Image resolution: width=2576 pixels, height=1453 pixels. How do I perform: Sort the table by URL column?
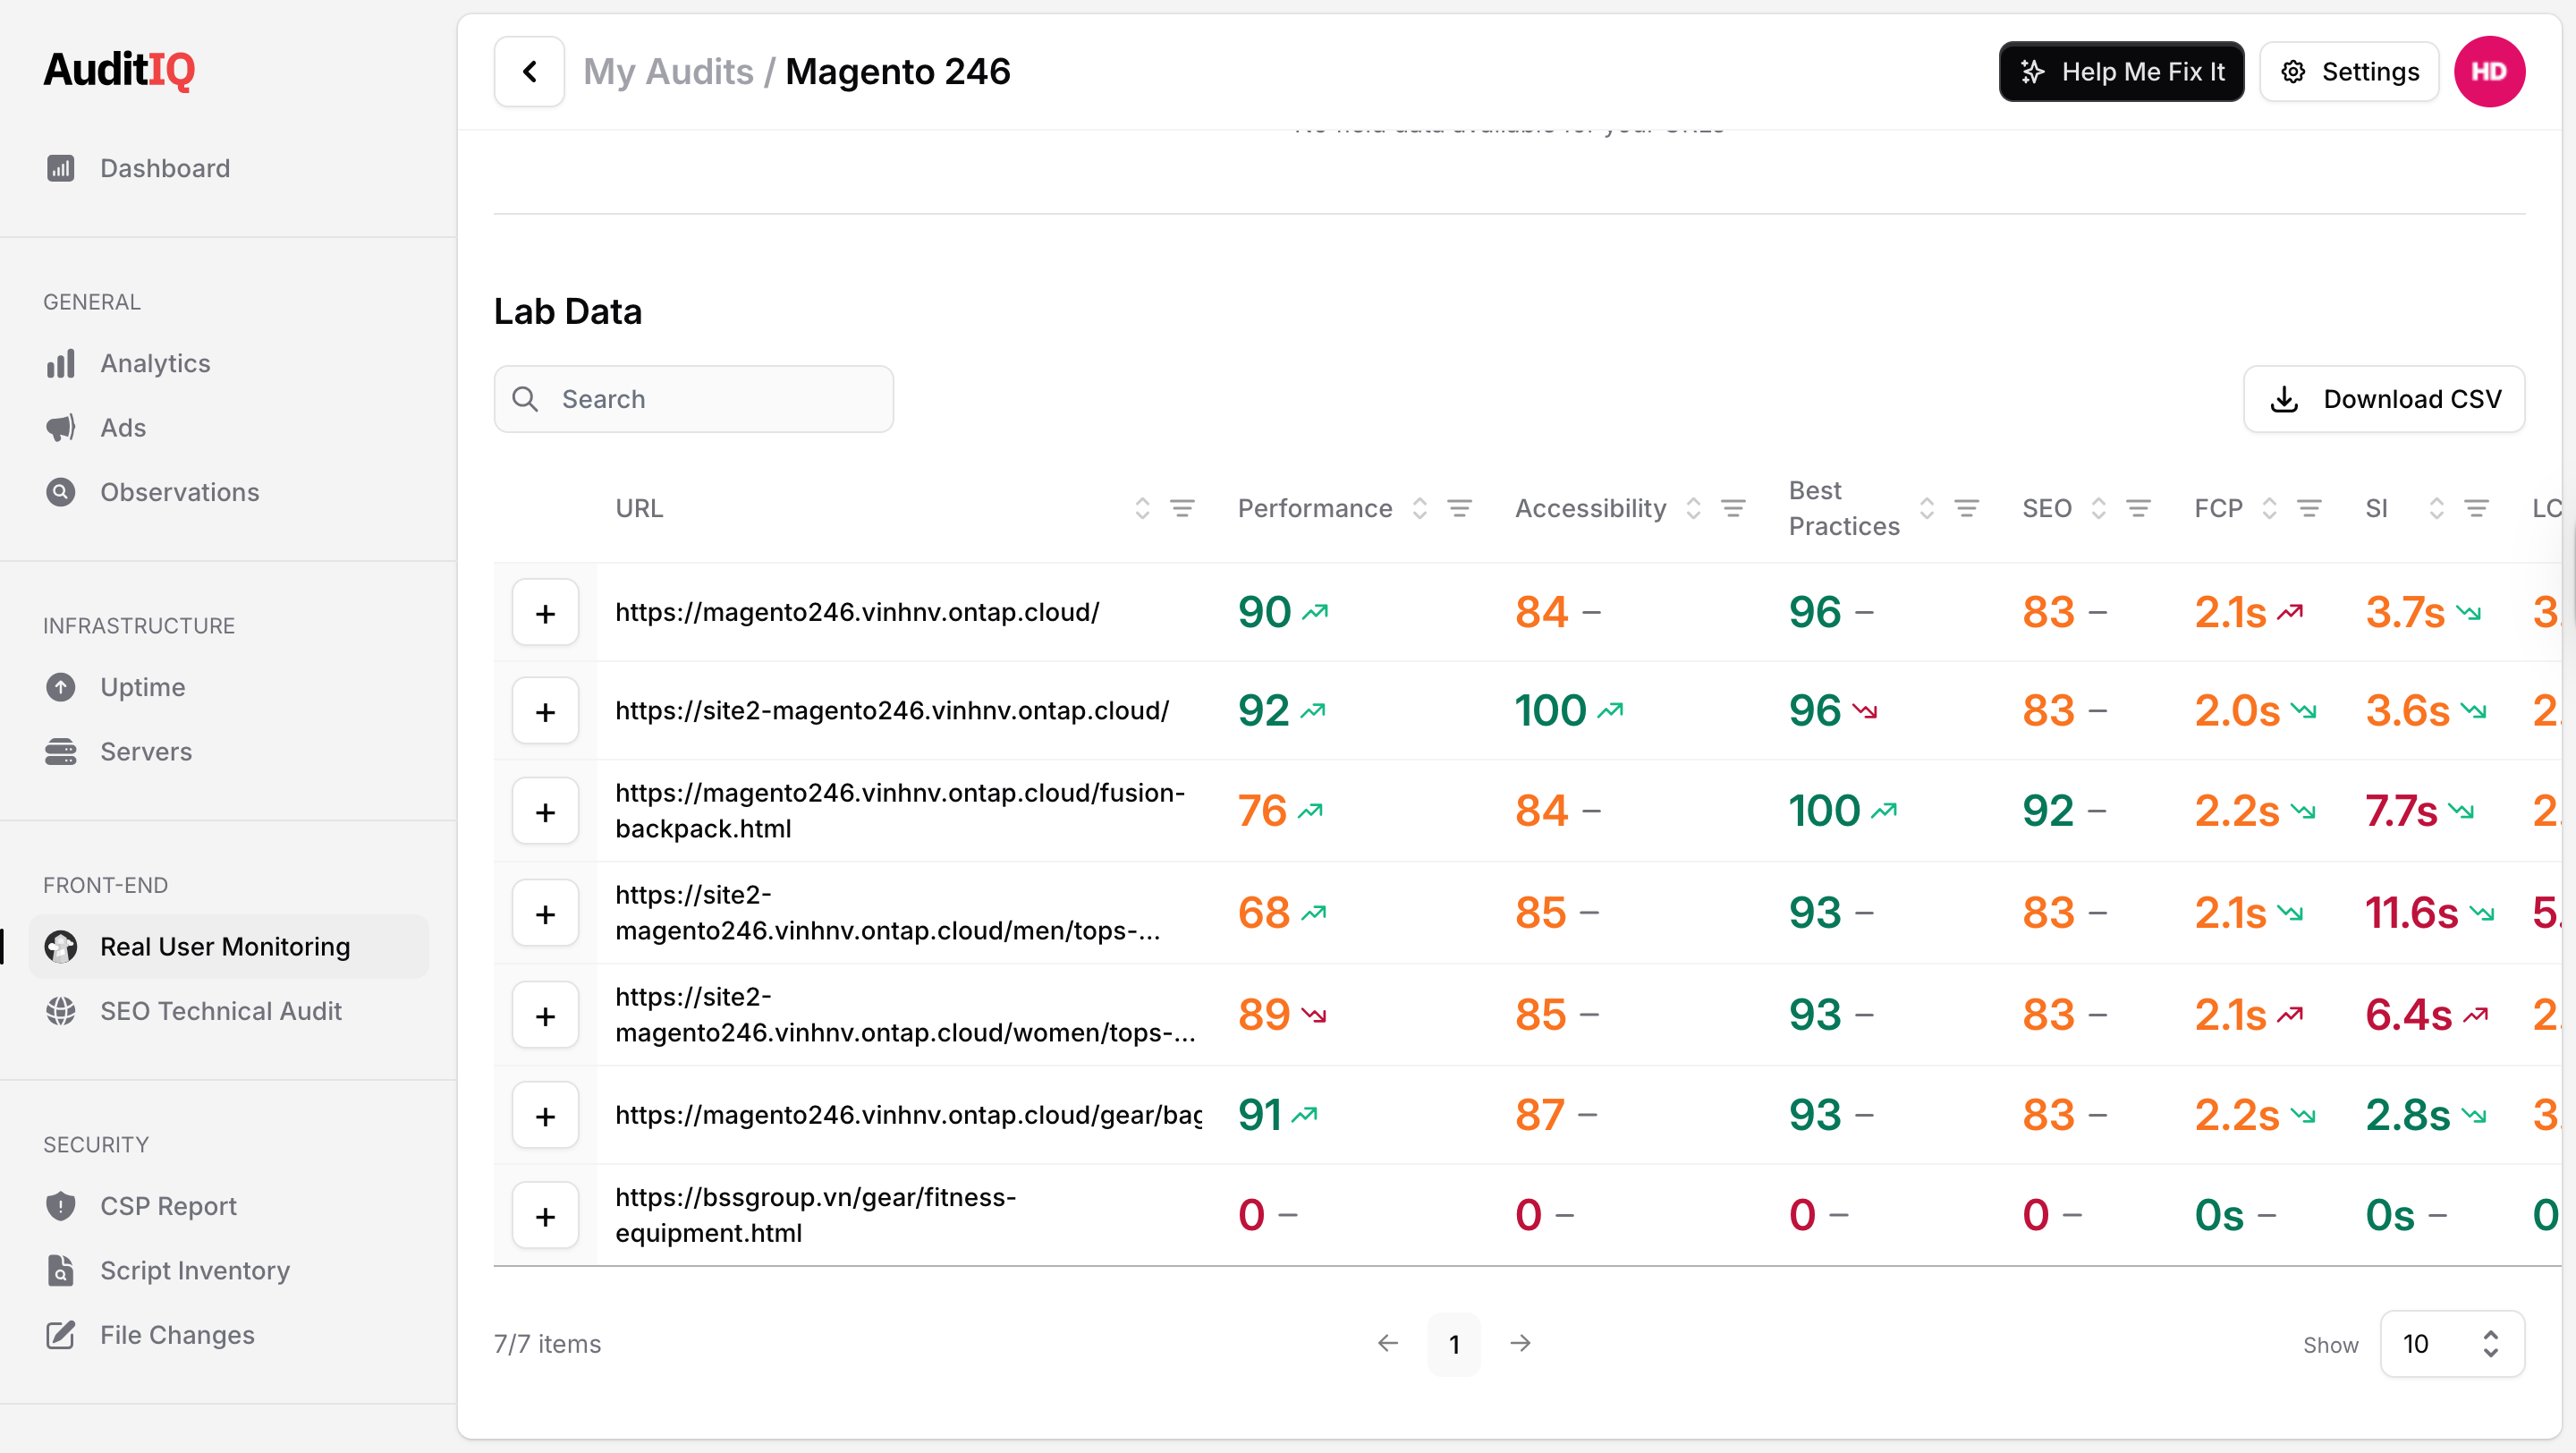pyautogui.click(x=1142, y=509)
